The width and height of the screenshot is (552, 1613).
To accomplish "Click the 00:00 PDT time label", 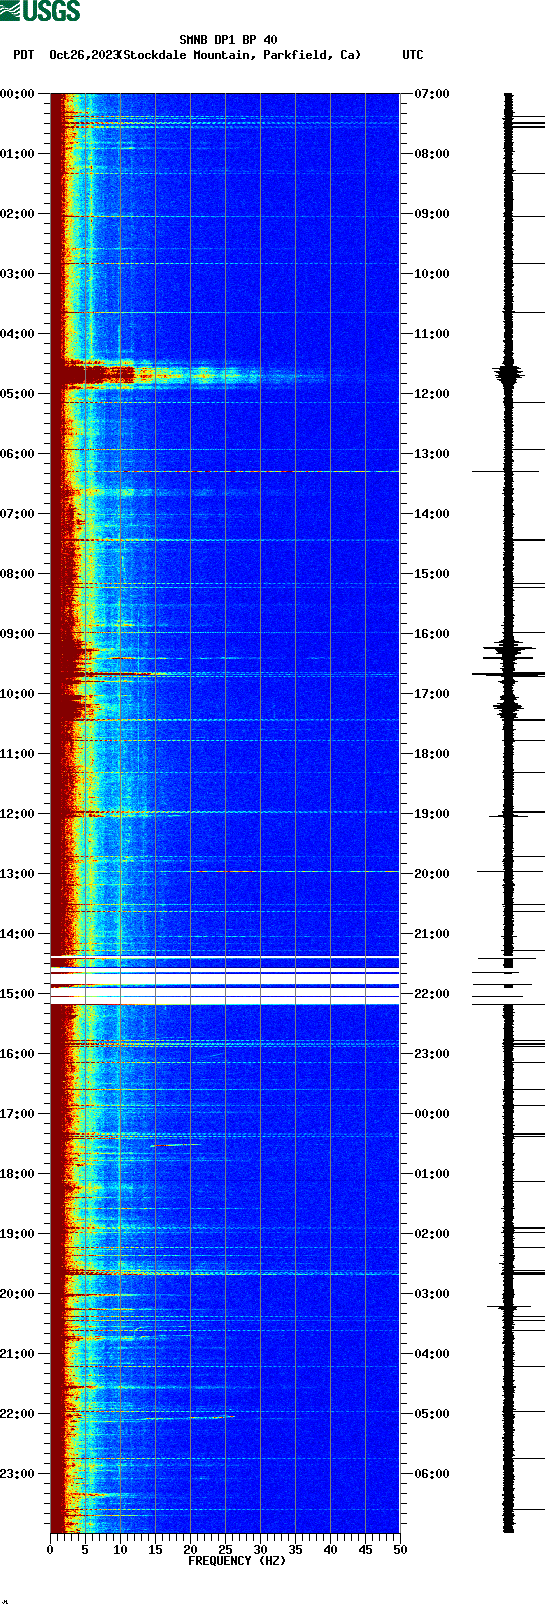I will [18, 94].
